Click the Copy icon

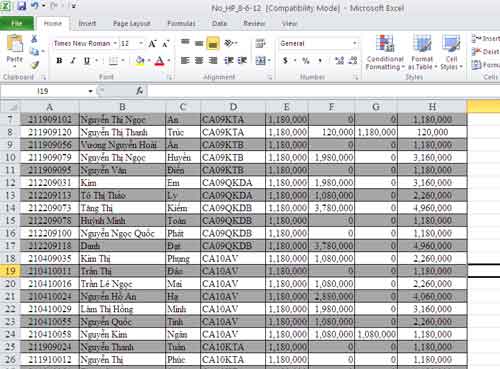point(34,52)
